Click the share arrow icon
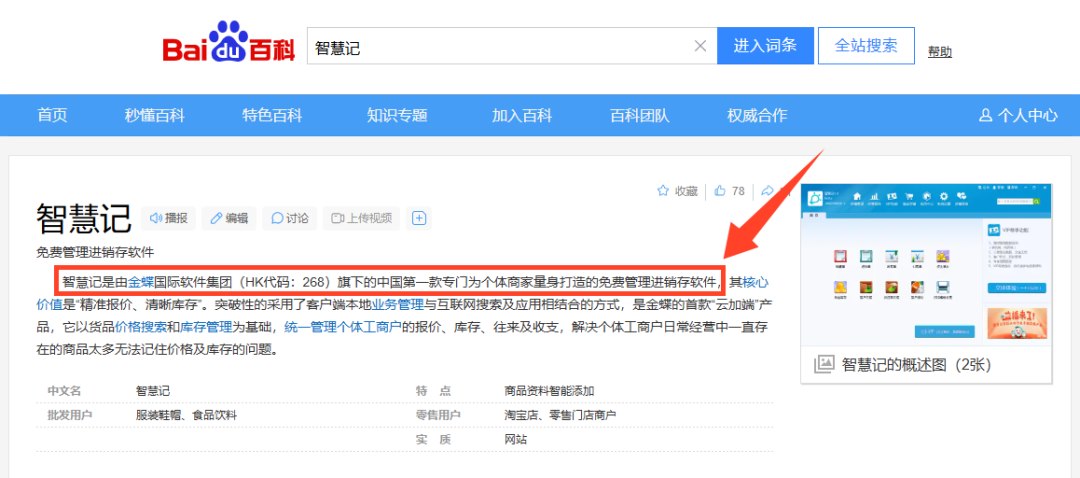Viewport: 1080px width, 478px height. tap(767, 191)
